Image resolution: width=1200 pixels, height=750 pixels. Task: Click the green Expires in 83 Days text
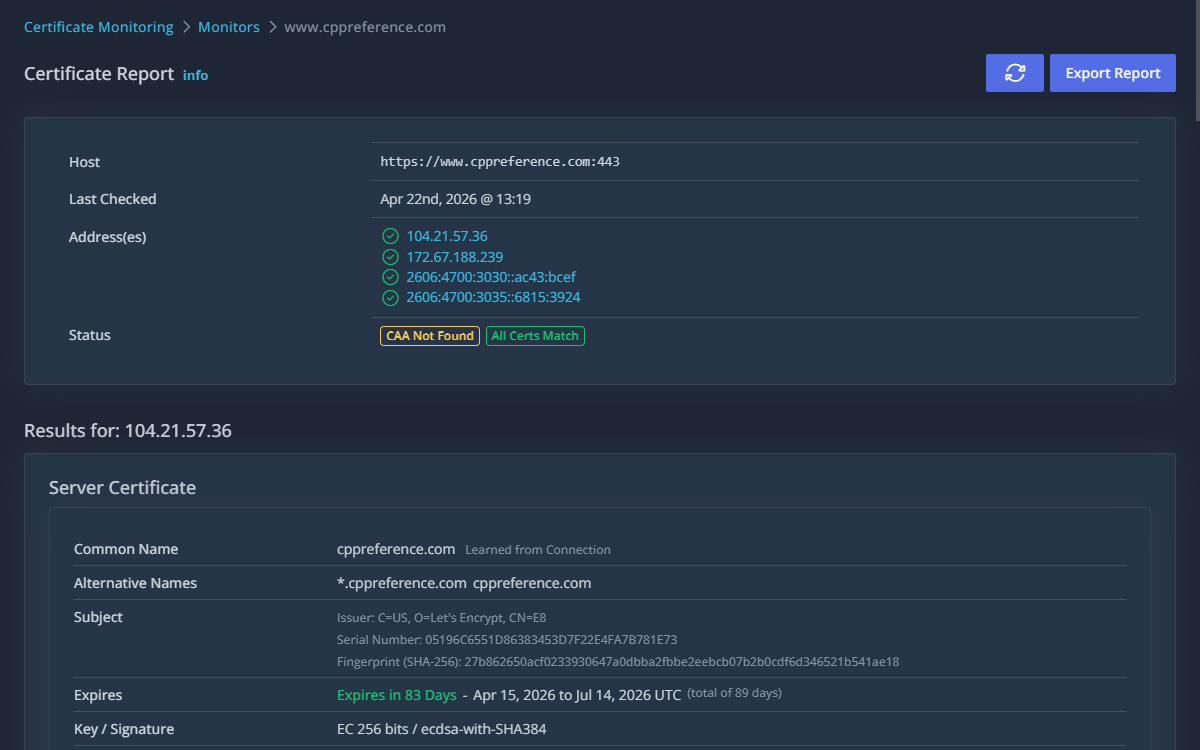pos(396,695)
